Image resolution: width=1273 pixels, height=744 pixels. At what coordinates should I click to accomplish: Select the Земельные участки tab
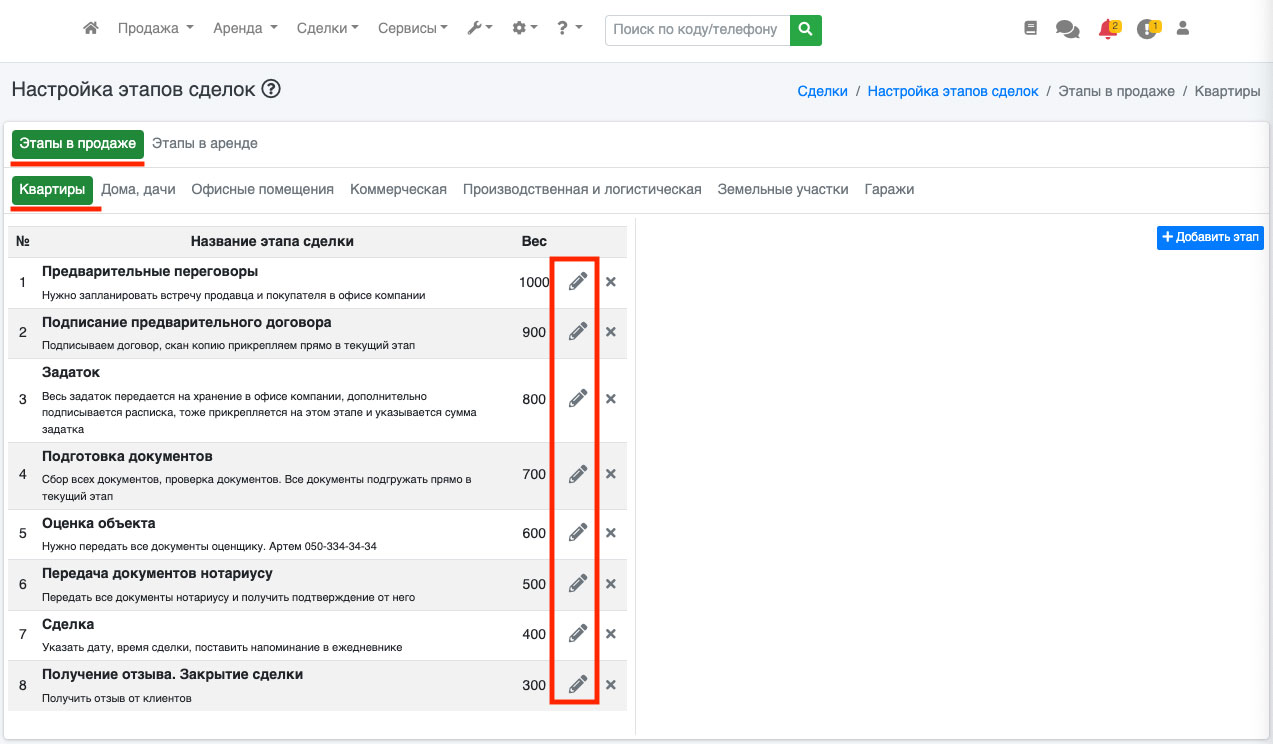tap(783, 189)
